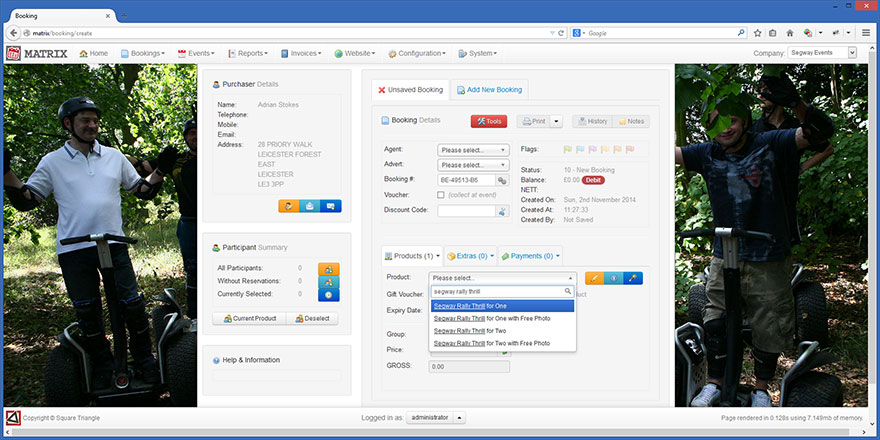
Task: Choose Segway Rally Thrill for Two with Free Photo
Action: [x=502, y=343]
